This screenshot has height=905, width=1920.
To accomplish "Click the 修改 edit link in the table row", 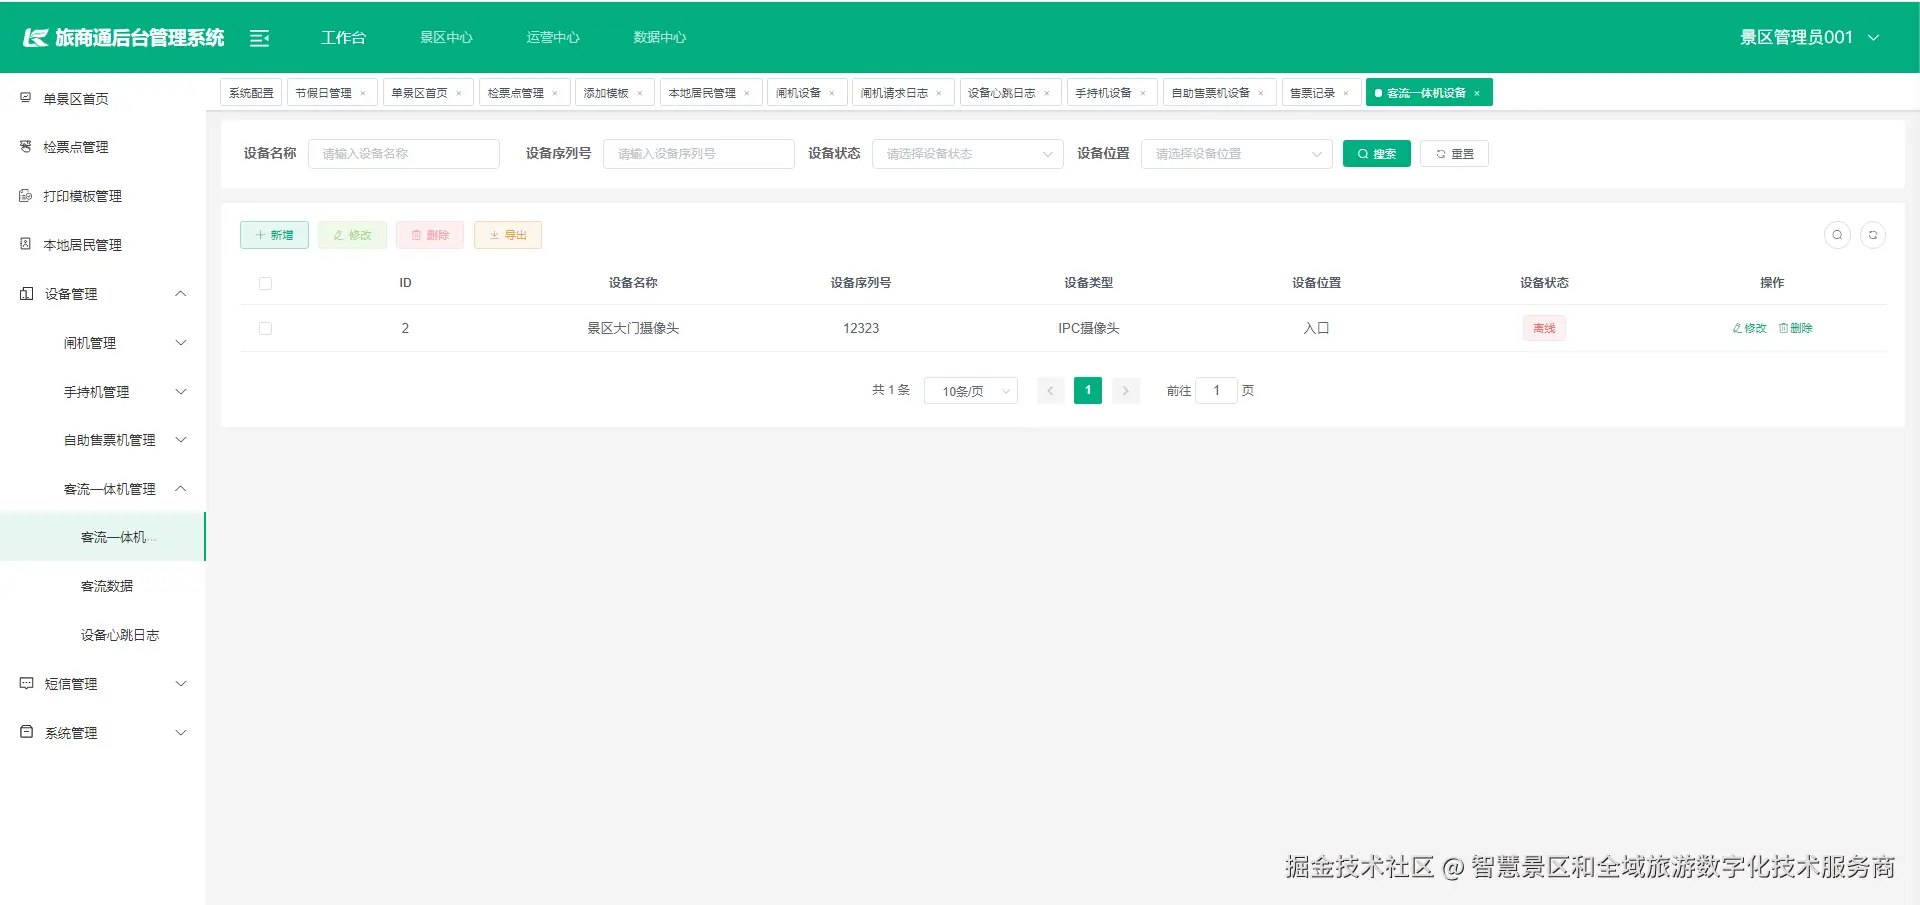I will [1748, 328].
